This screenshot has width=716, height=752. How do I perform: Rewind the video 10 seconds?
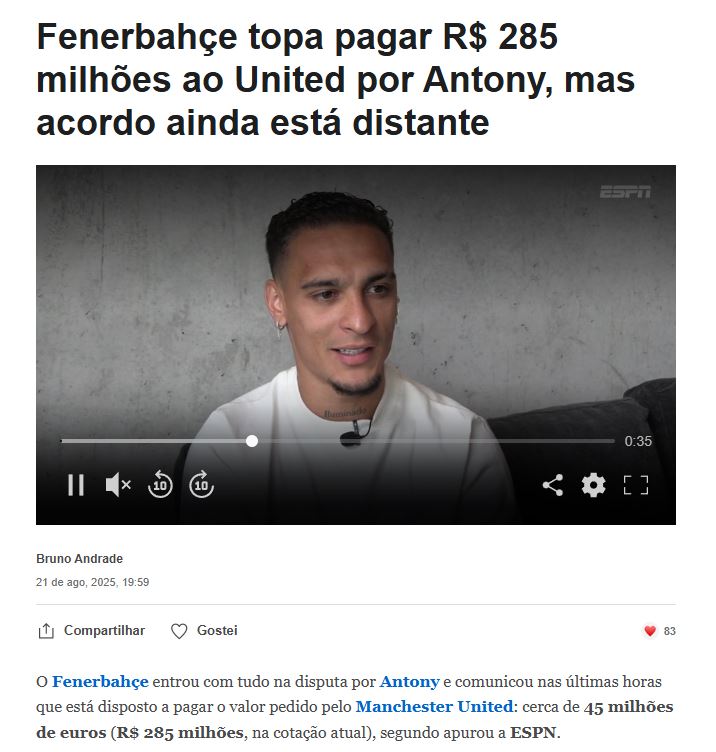[x=160, y=484]
